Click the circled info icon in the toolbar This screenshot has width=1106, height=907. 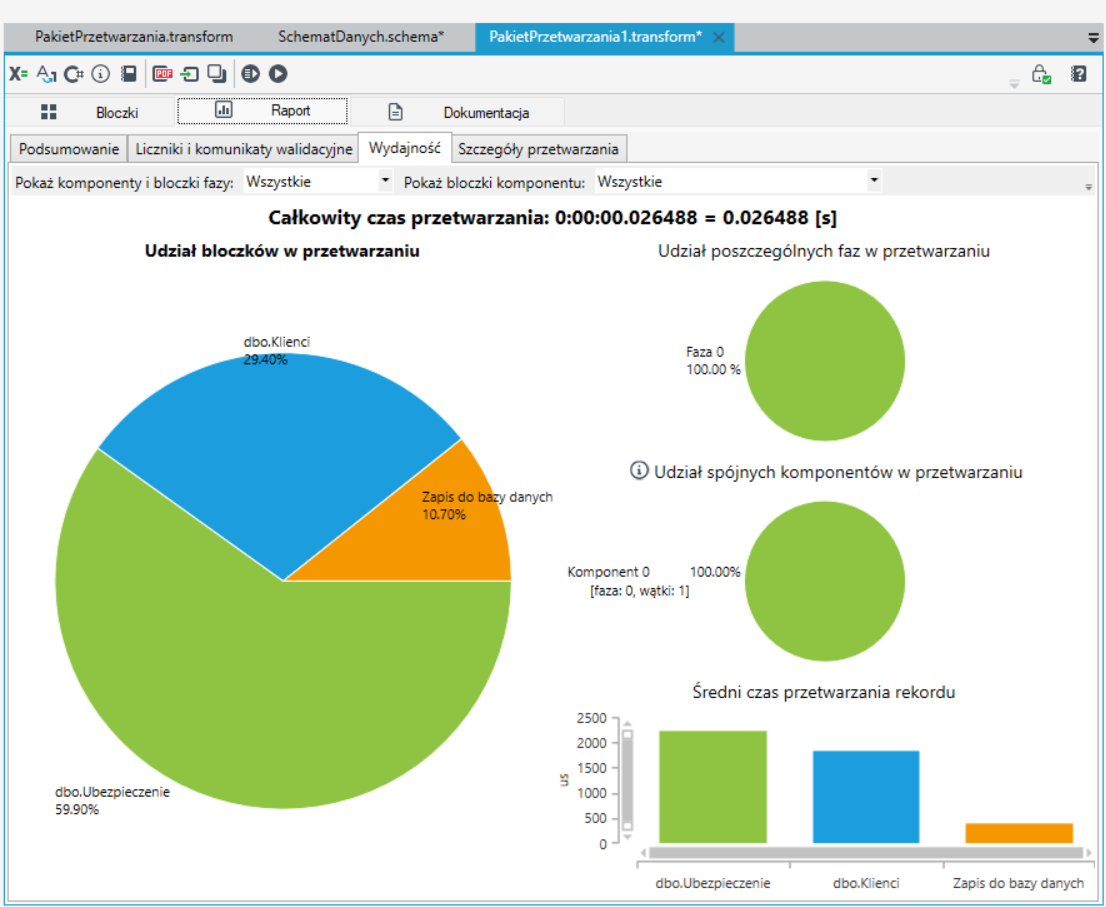pos(101,74)
